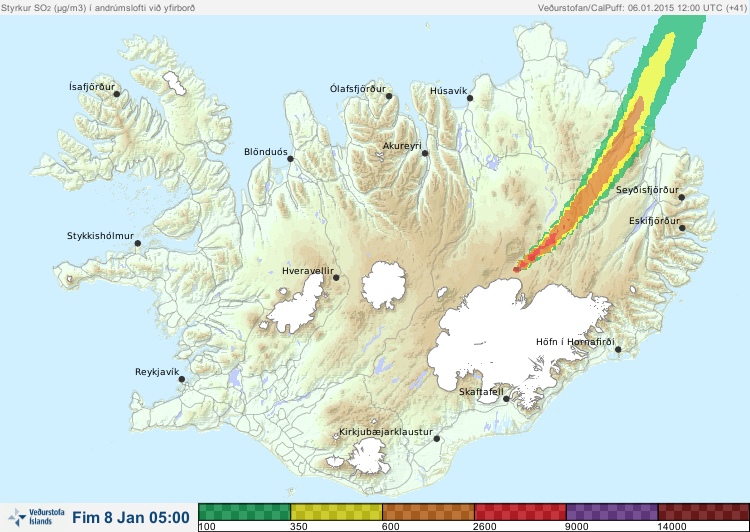
Task: Click the 'Styrkur SO2' title text
Action: (x=98, y=8)
